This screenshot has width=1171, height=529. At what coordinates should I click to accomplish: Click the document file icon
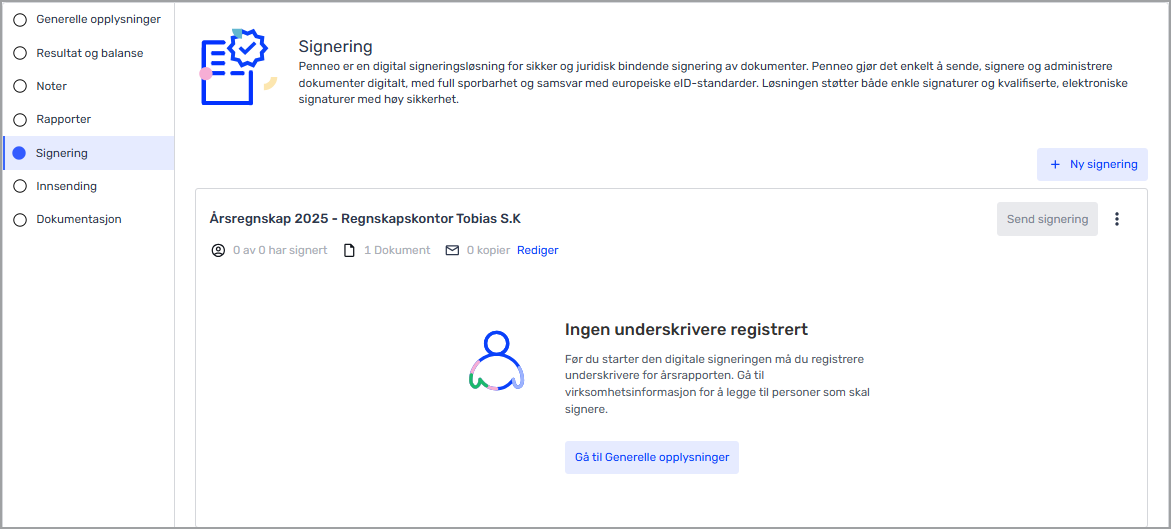pos(349,250)
